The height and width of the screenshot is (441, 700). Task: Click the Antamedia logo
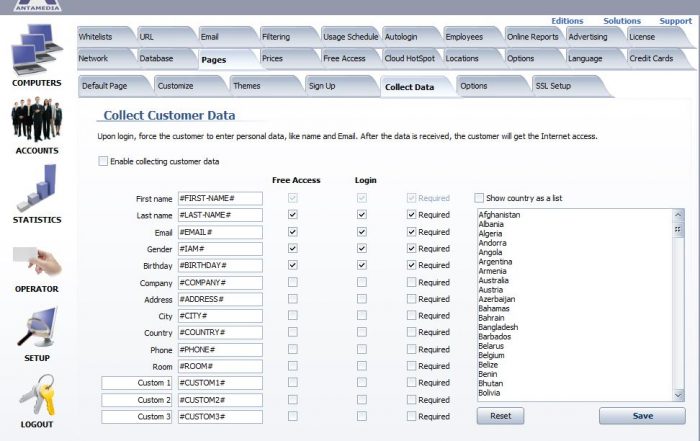pyautogui.click(x=38, y=5)
